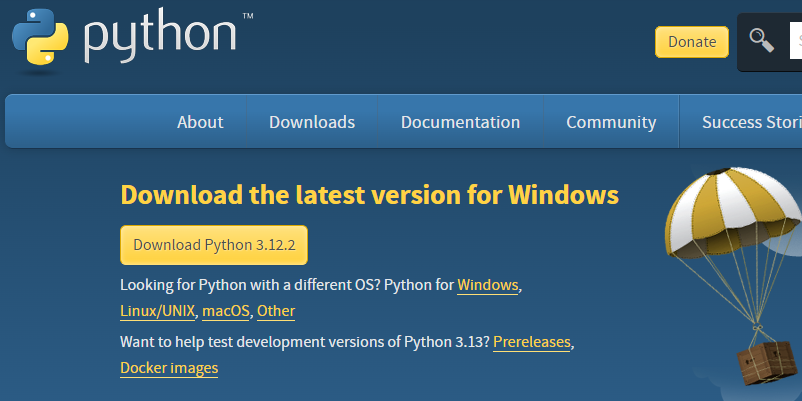Screen dimensions: 802x401
Task: Open the Downloads menu
Action: point(312,122)
